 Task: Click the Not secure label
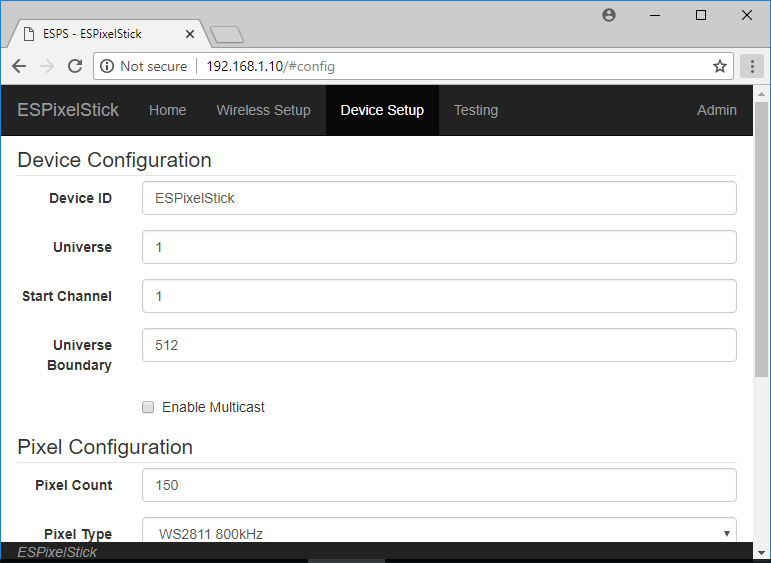coord(153,66)
